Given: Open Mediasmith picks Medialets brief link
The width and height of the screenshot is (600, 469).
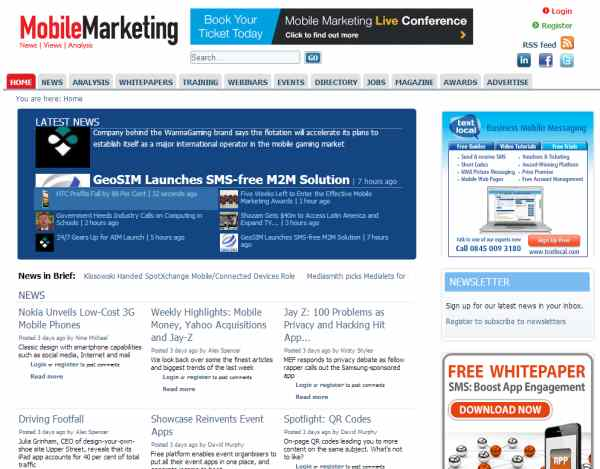Looking at the screenshot, I should pyautogui.click(x=355, y=276).
